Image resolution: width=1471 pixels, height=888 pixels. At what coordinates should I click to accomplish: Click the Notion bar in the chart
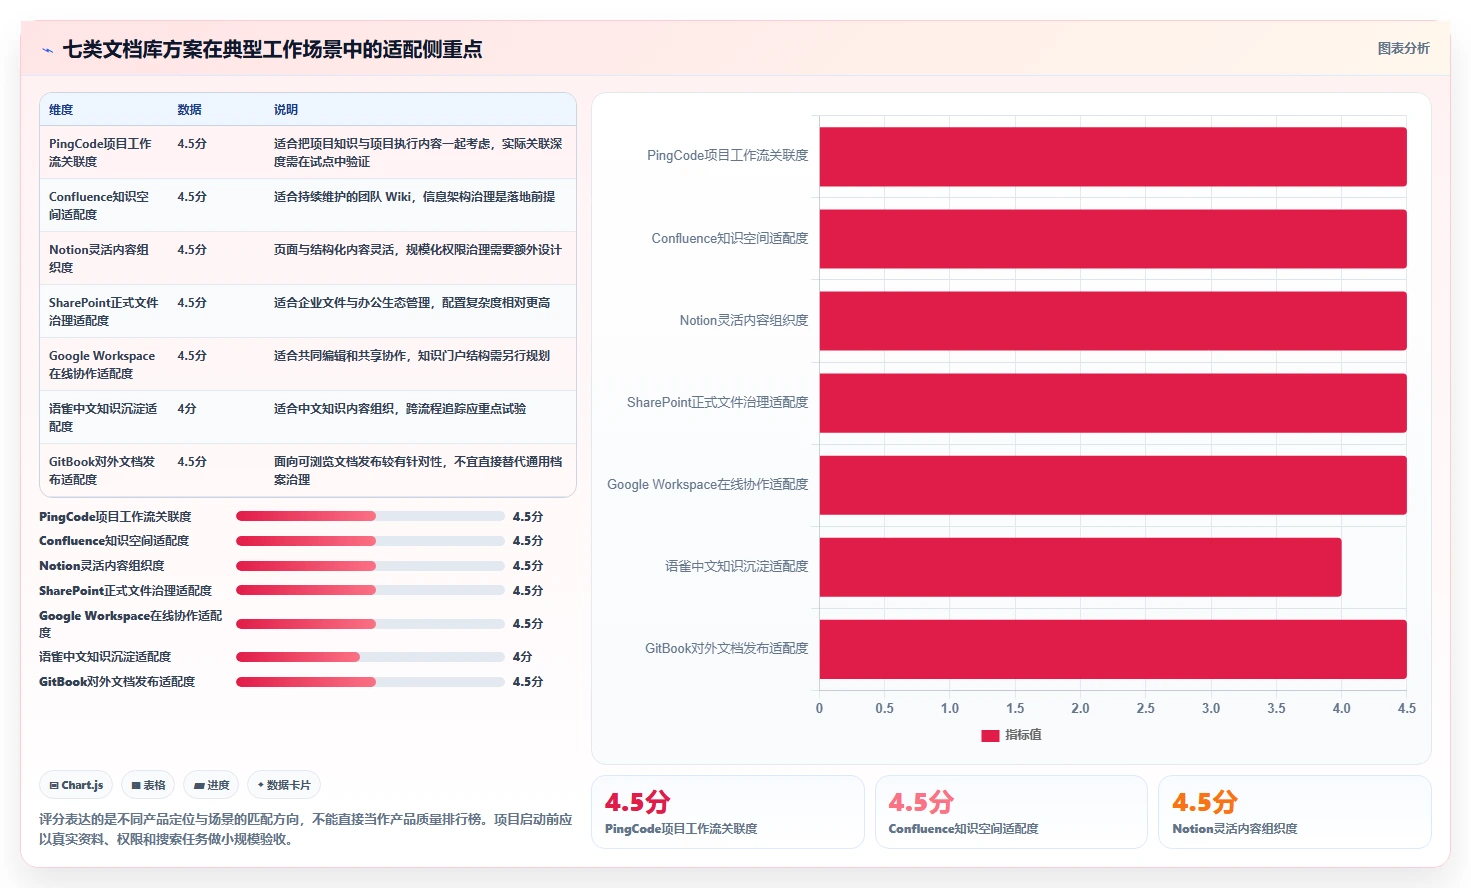(1113, 320)
